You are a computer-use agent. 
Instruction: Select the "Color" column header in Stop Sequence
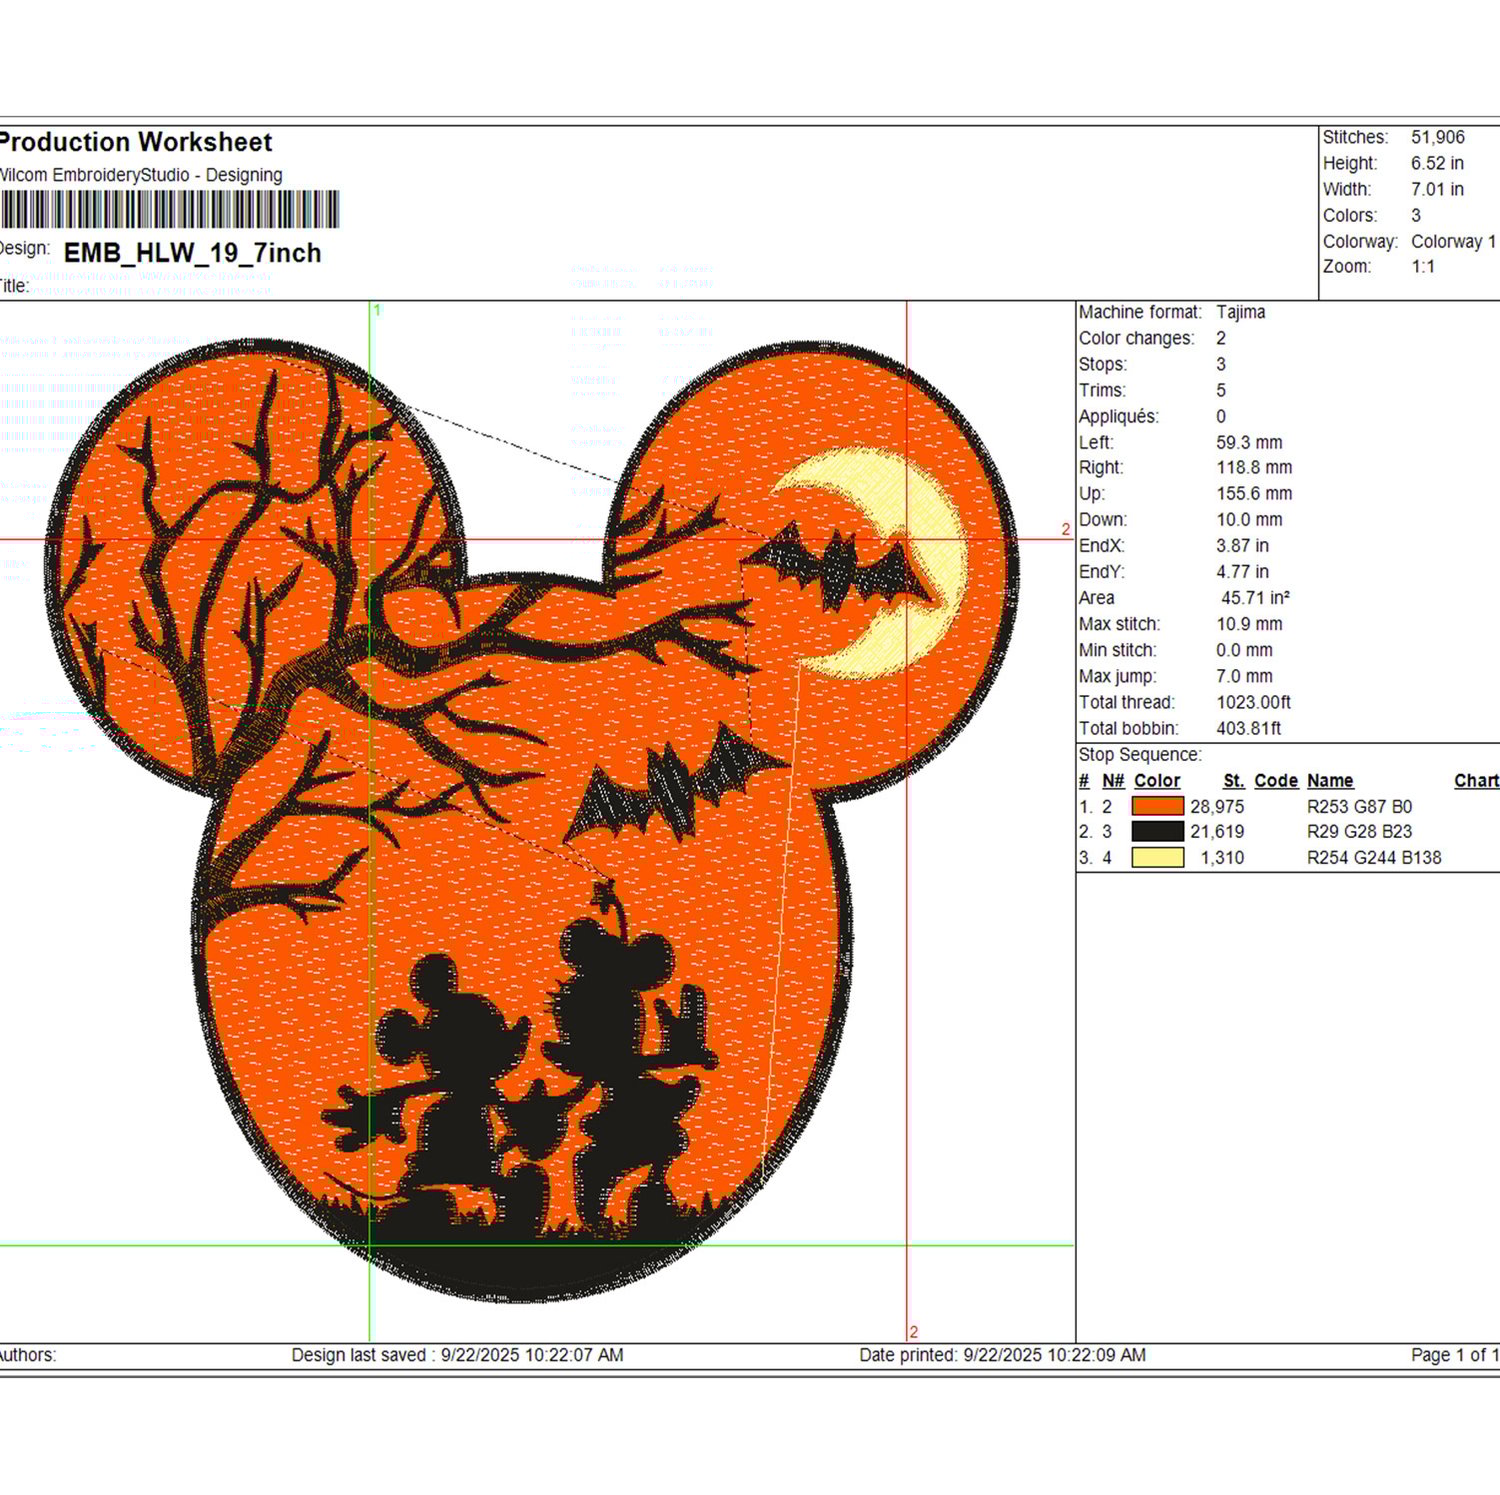click(x=1157, y=780)
